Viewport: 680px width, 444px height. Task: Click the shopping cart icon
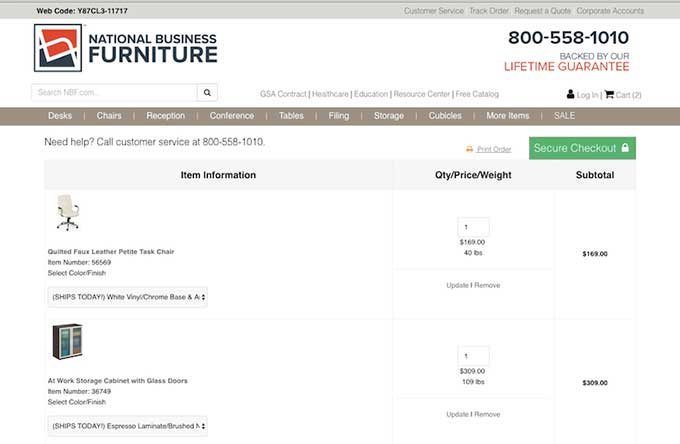(x=609, y=94)
